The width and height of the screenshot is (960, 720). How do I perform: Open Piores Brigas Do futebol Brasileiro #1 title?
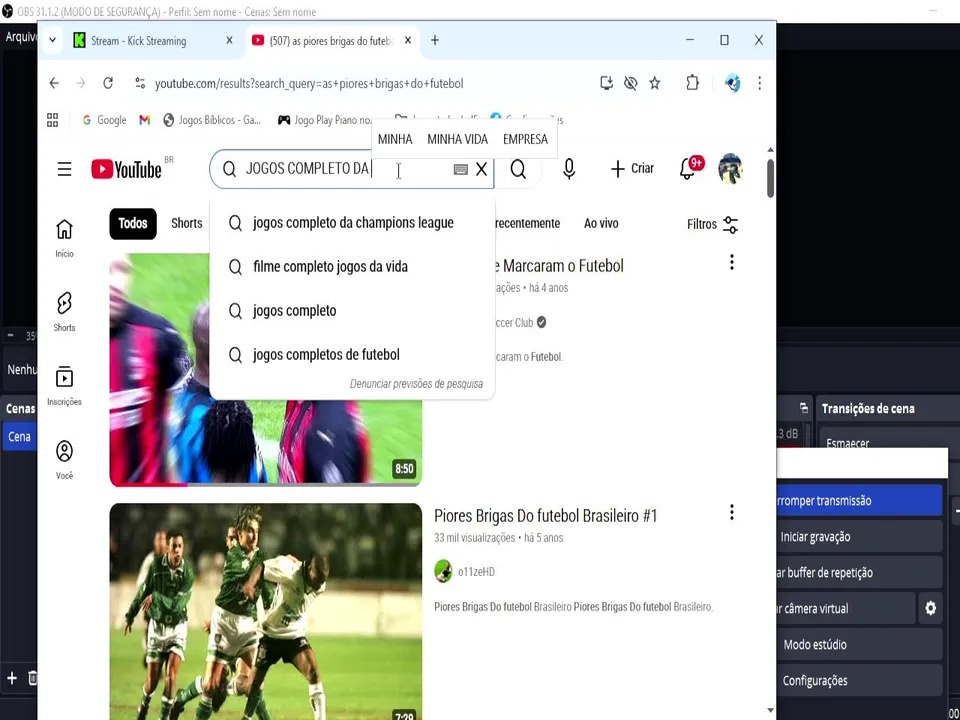[546, 516]
